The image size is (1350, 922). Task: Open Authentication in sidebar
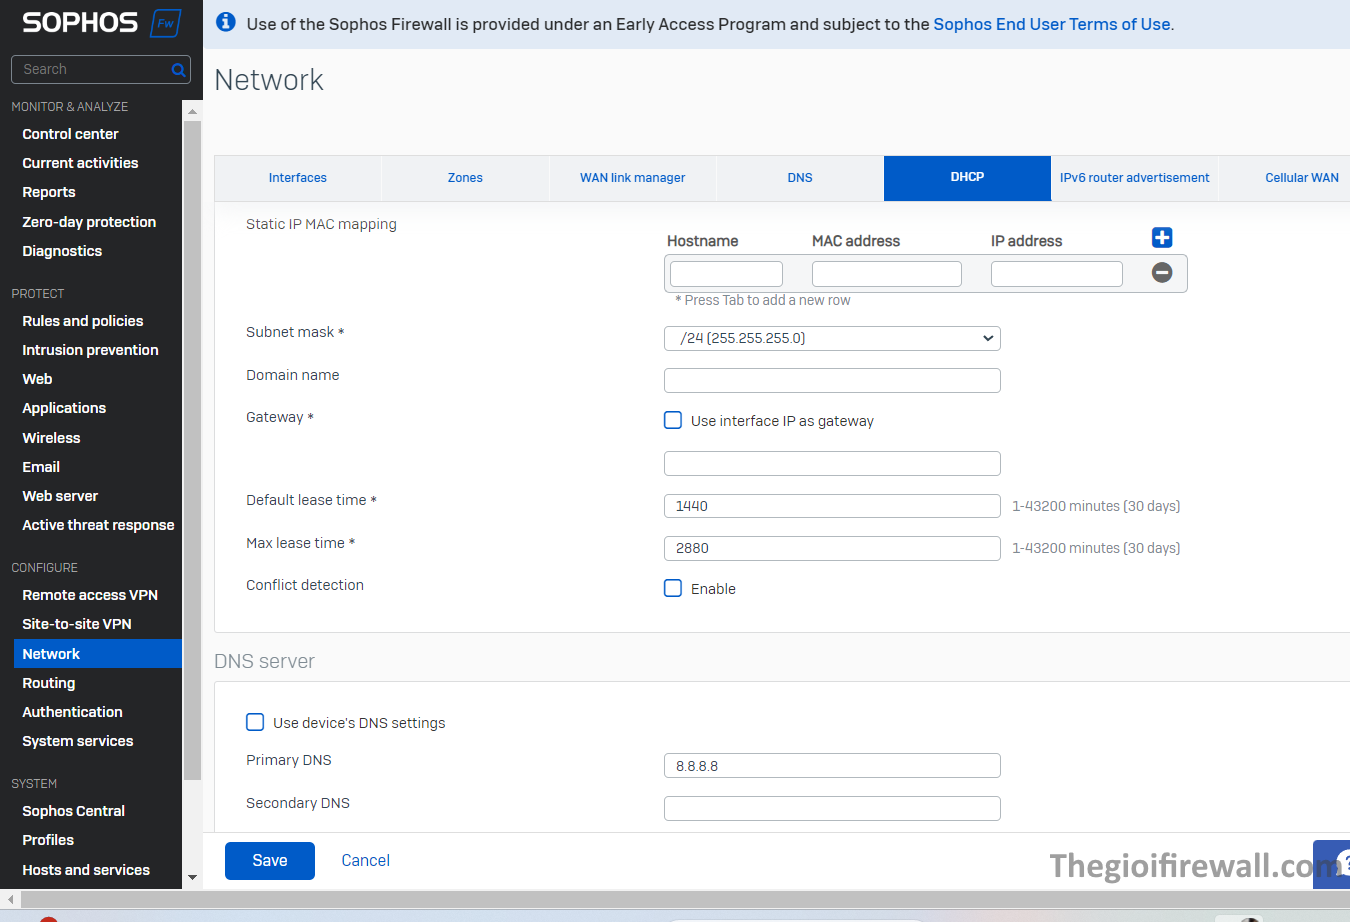72,712
